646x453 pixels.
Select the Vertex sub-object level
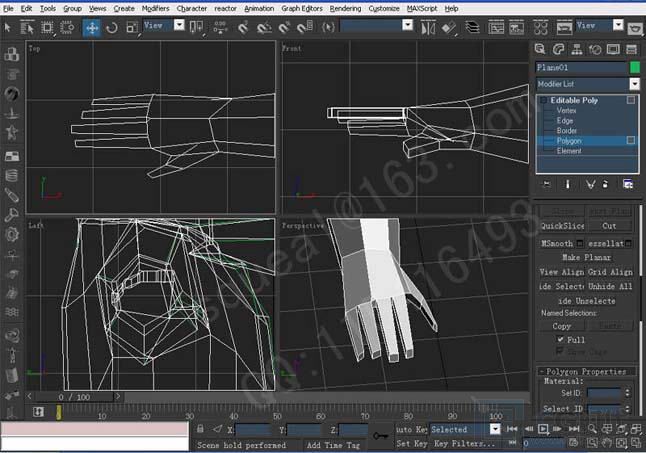[x=566, y=110]
